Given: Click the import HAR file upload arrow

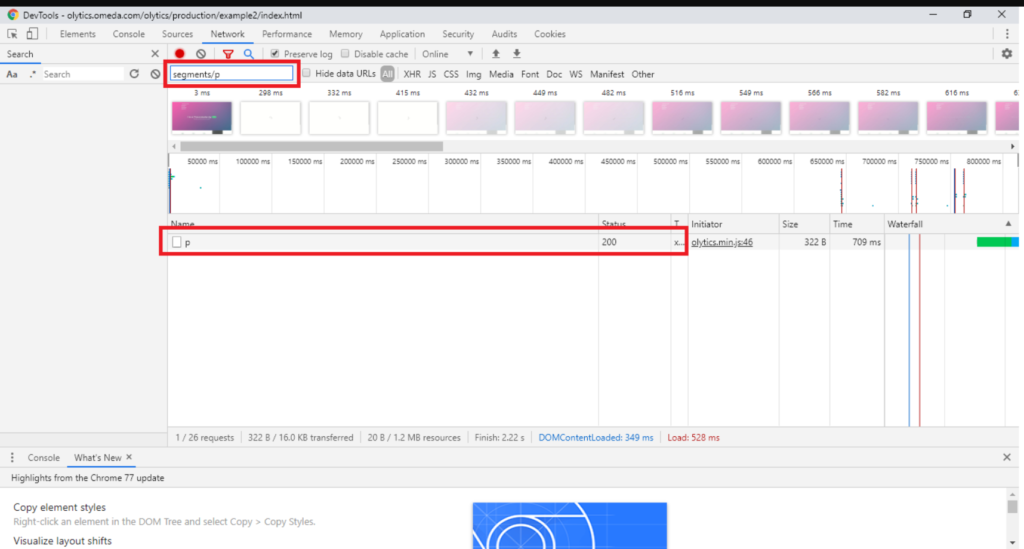Looking at the screenshot, I should pos(496,54).
